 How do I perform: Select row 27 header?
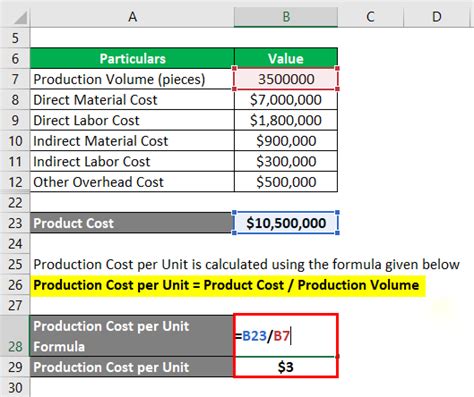pyautogui.click(x=15, y=306)
